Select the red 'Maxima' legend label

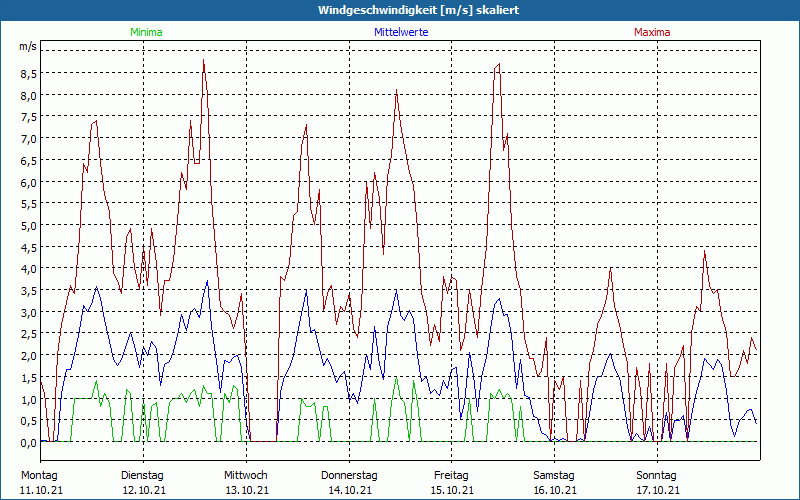[652, 32]
